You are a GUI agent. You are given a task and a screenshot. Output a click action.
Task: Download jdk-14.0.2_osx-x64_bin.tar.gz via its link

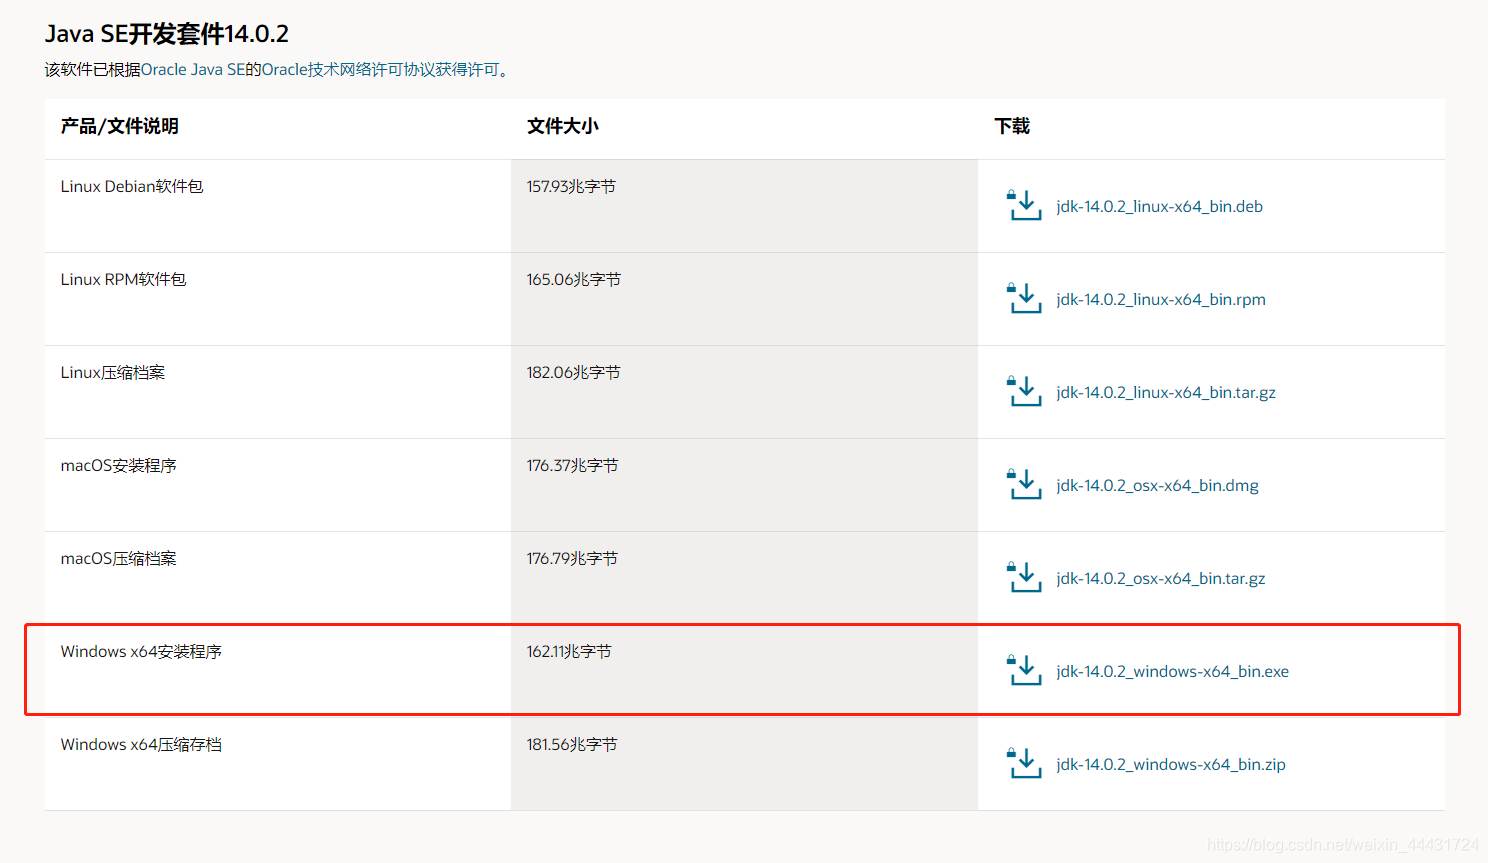click(x=1161, y=578)
